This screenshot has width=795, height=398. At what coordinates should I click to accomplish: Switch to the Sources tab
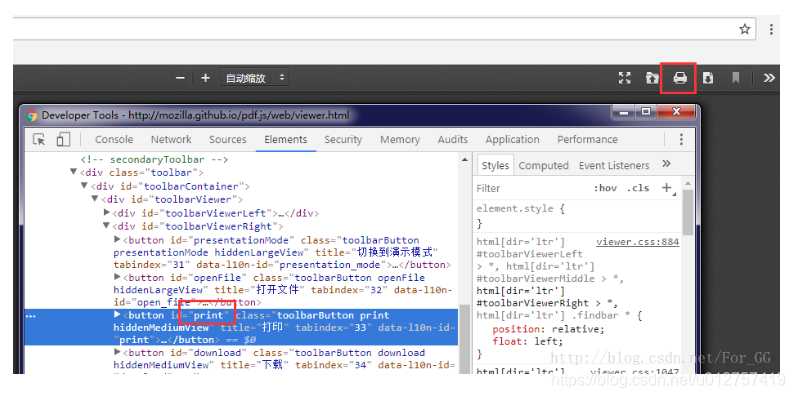(228, 139)
